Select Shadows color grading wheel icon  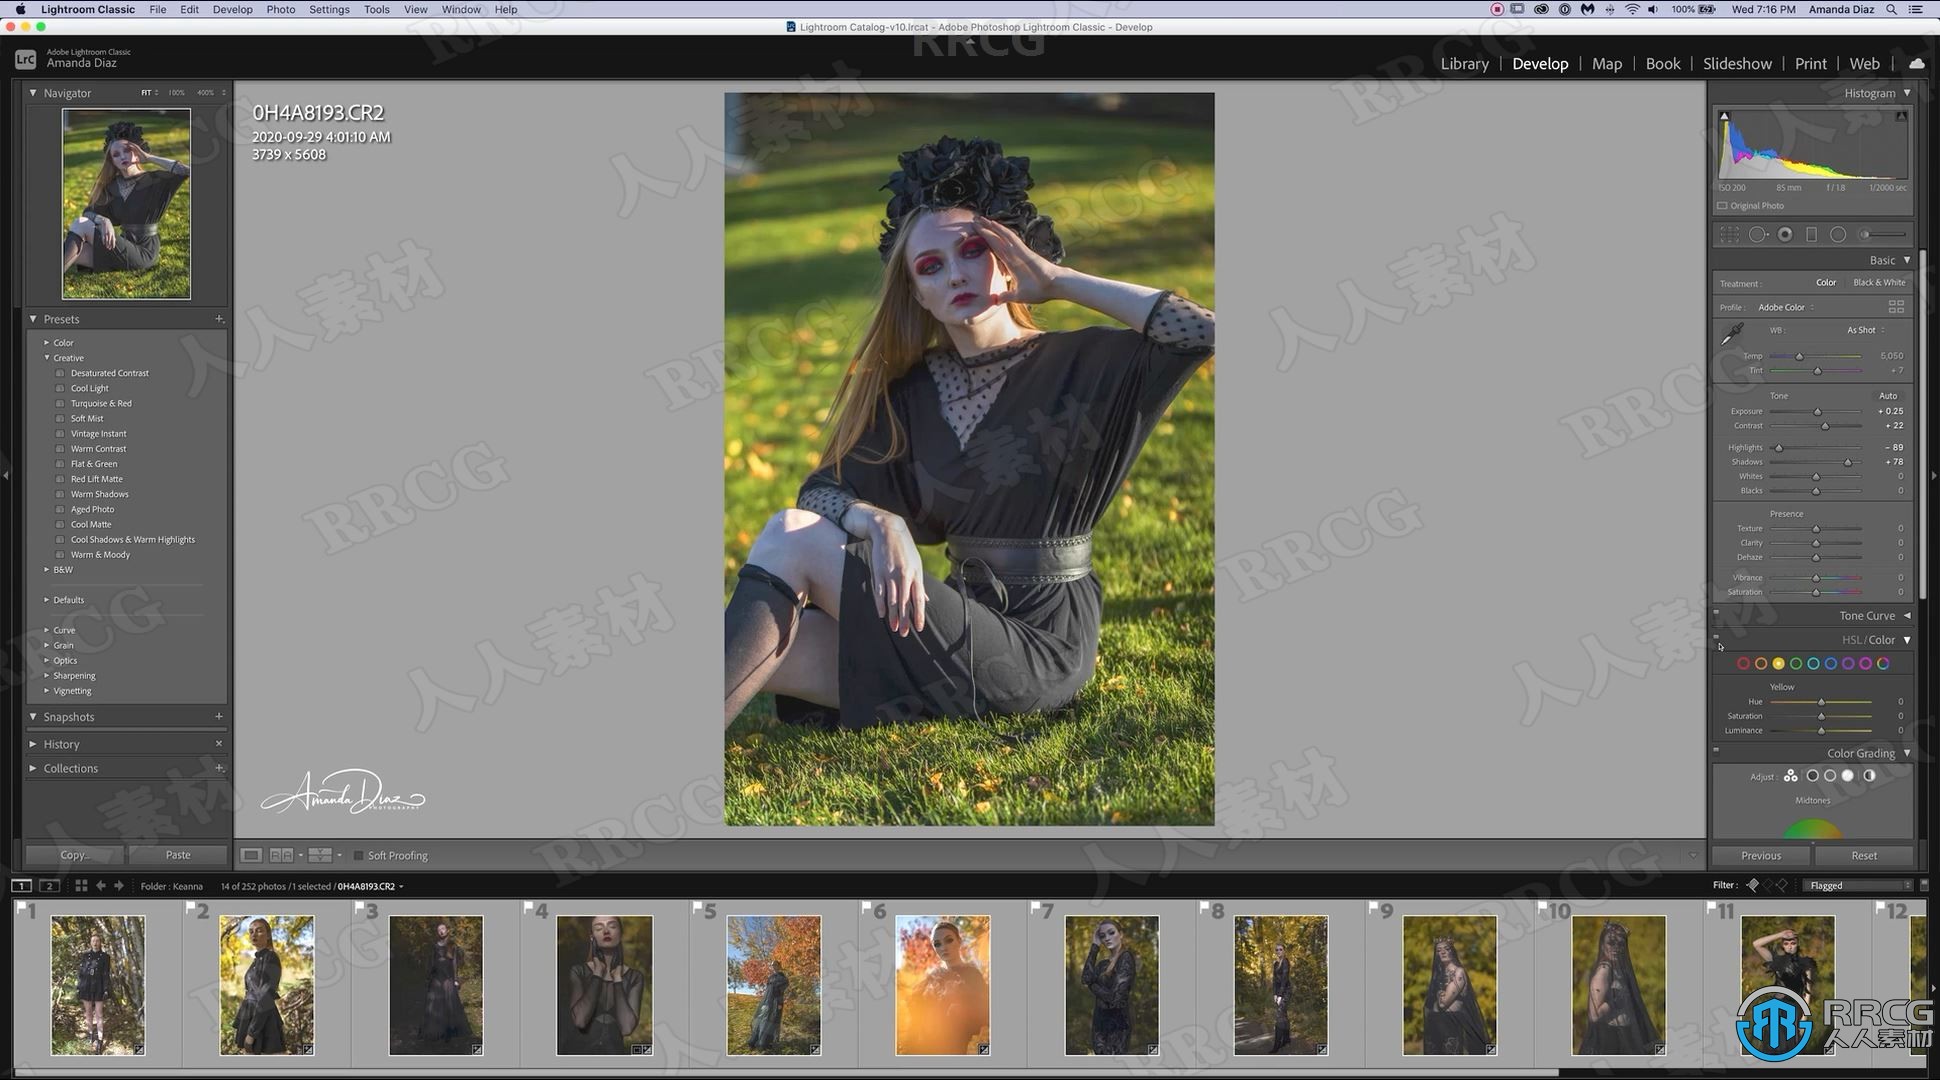coord(1812,776)
